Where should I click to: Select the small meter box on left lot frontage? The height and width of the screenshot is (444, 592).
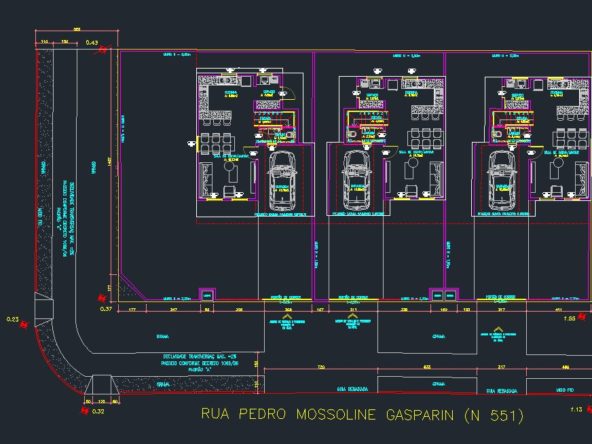click(207, 294)
